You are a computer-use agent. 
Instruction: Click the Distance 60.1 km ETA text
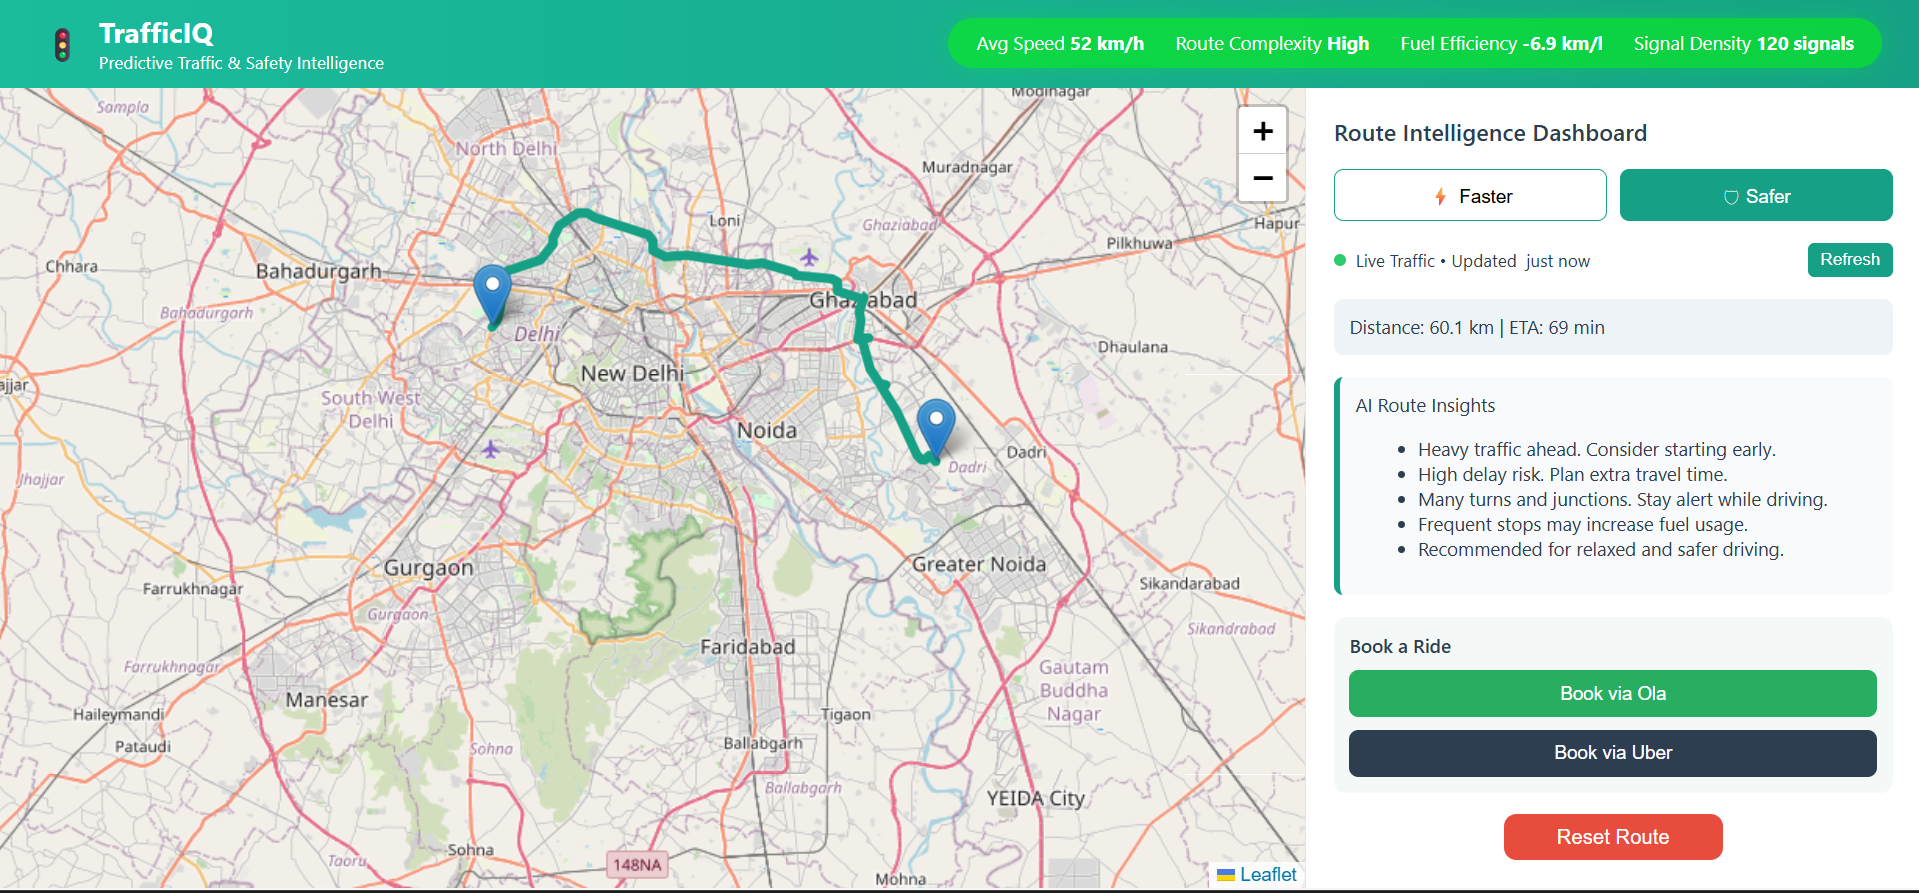coord(1477,328)
